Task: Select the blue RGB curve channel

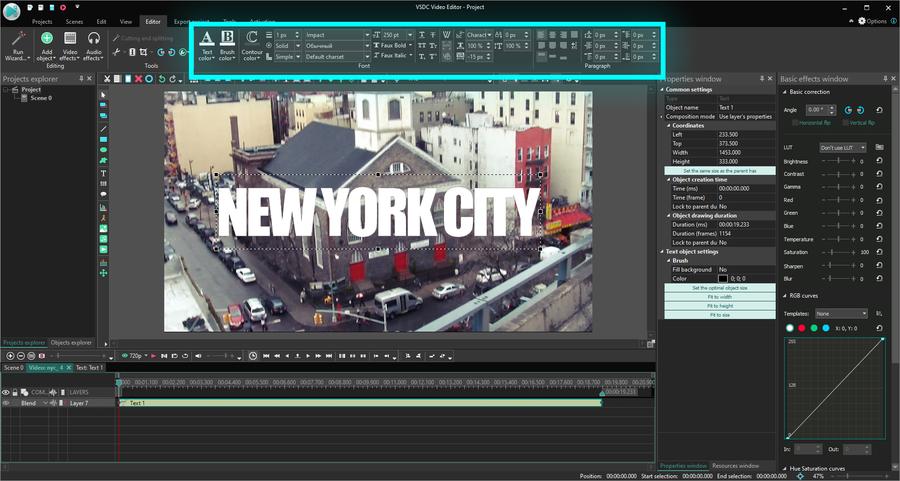Action: point(826,328)
